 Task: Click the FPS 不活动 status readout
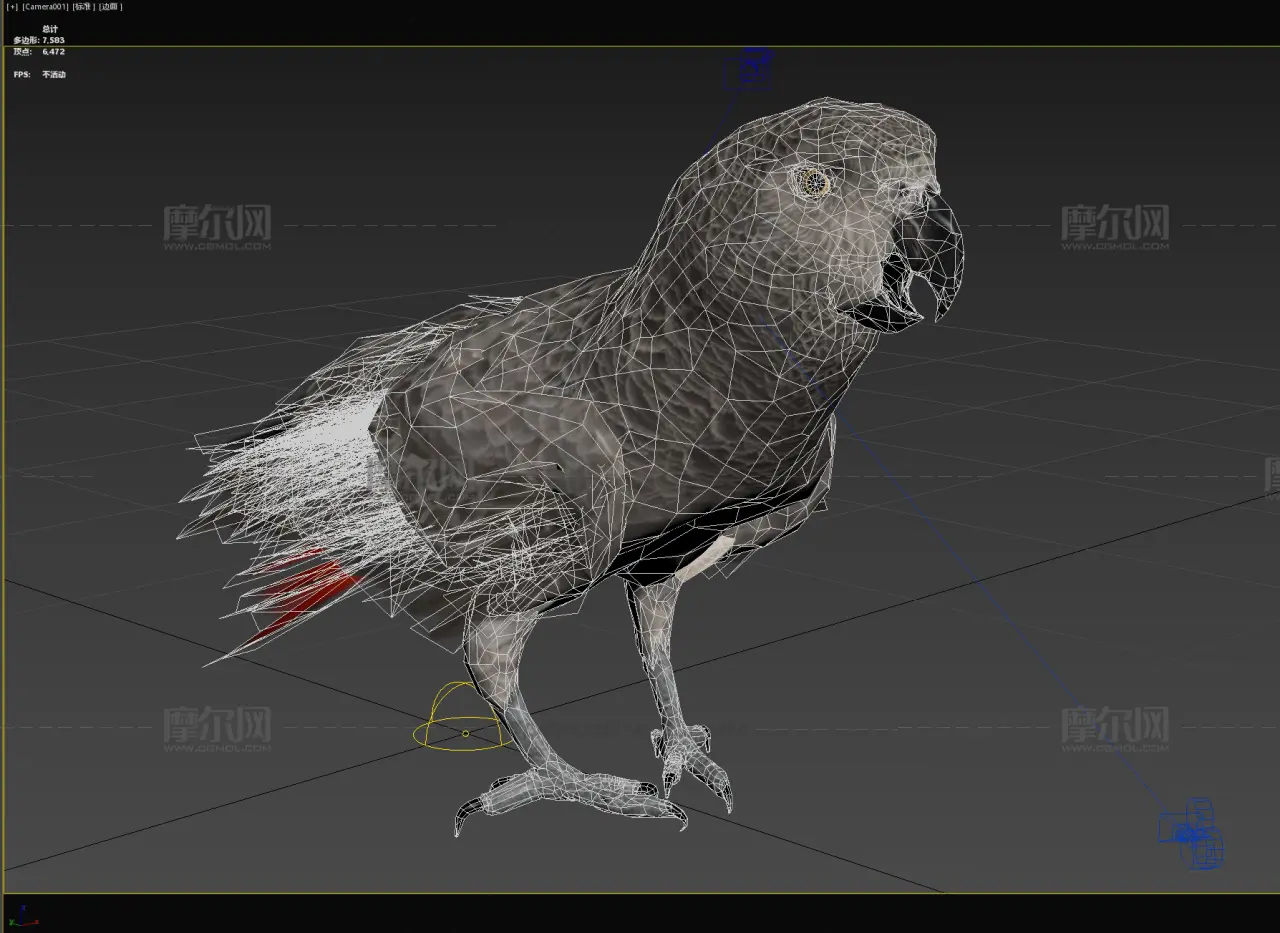click(x=39, y=75)
